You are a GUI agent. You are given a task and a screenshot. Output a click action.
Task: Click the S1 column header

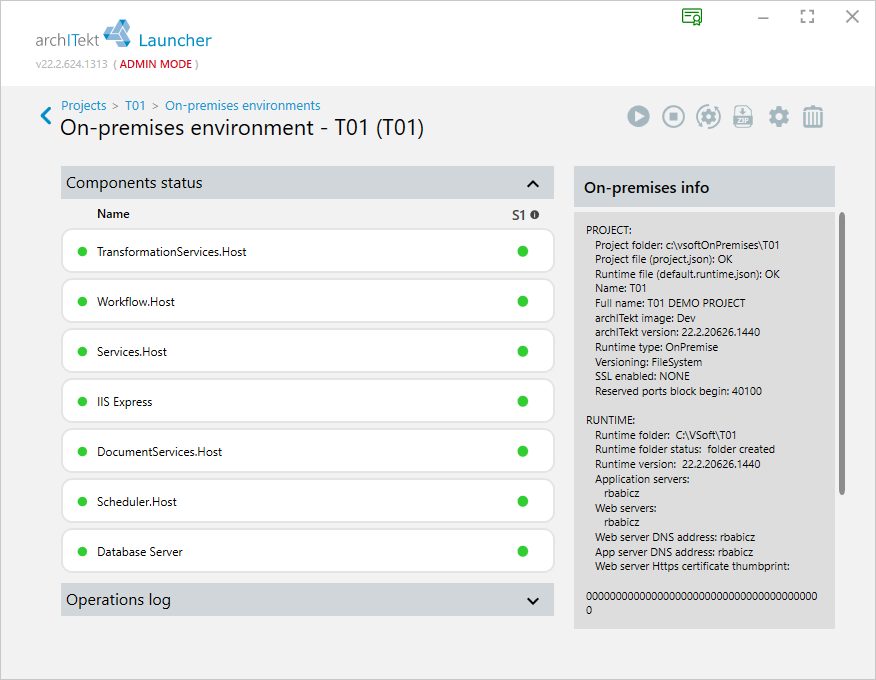(x=518, y=215)
